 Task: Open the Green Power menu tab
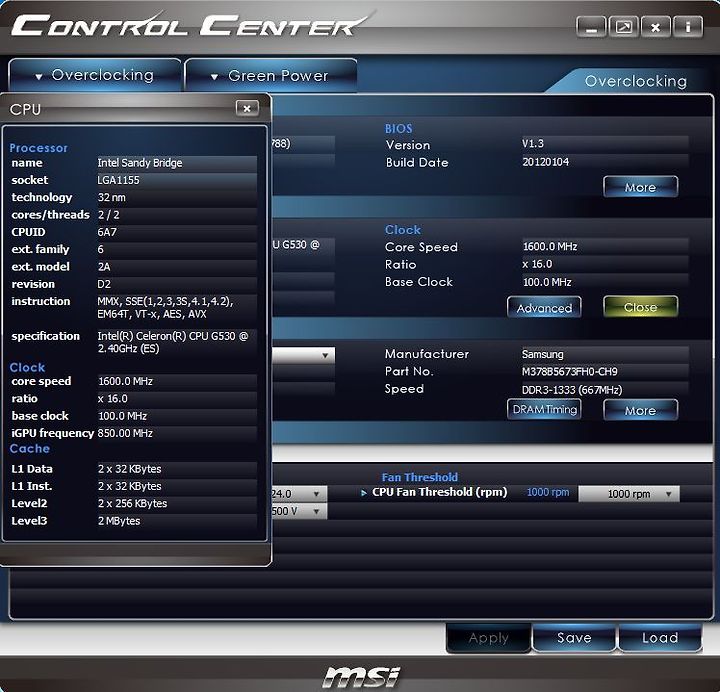(271, 75)
